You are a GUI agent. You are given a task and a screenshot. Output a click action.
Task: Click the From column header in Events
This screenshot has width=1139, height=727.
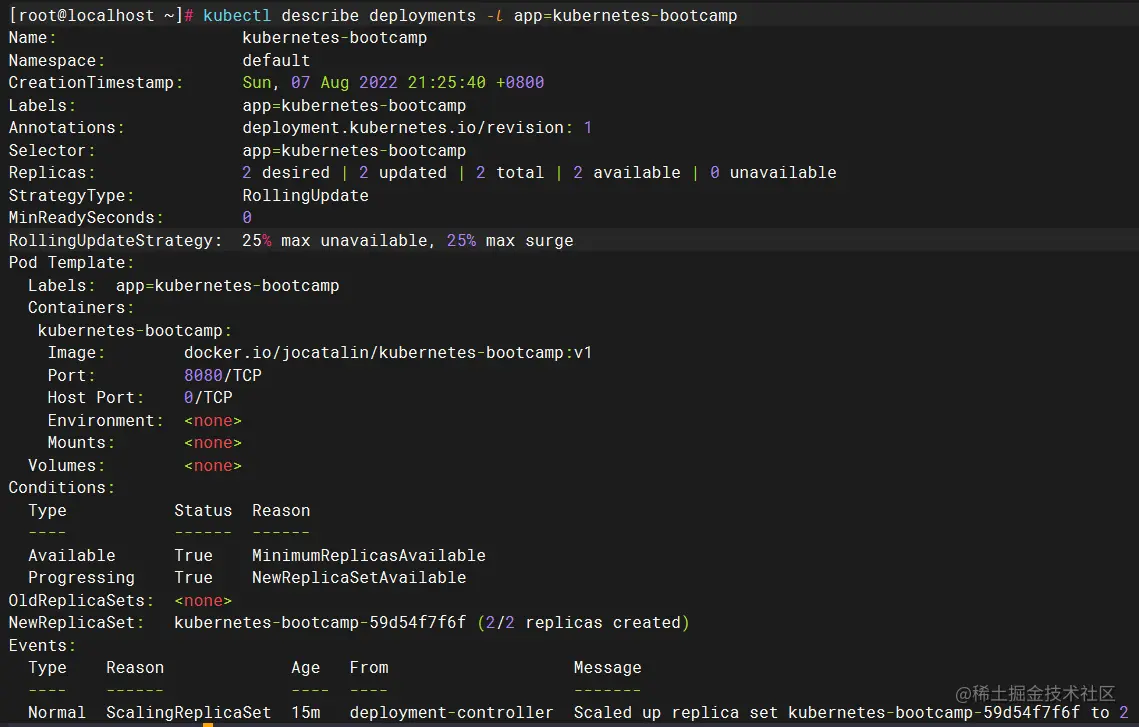click(x=369, y=668)
